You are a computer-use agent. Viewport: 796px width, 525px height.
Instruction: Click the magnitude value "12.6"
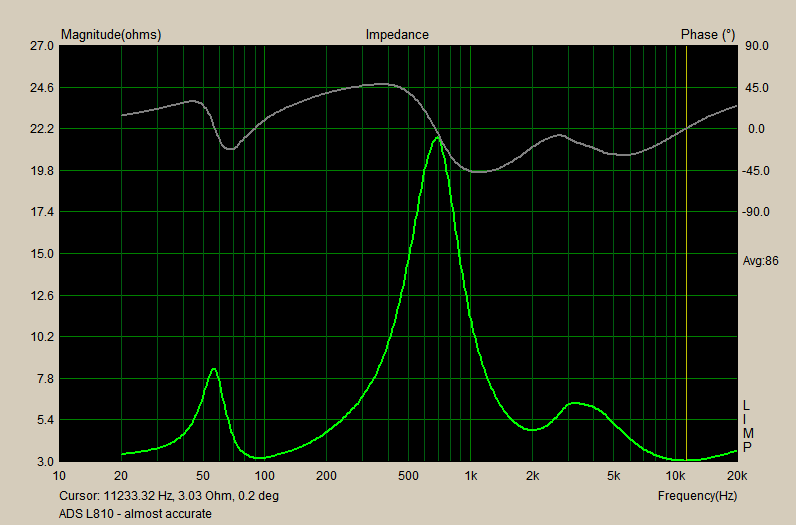pos(42,296)
